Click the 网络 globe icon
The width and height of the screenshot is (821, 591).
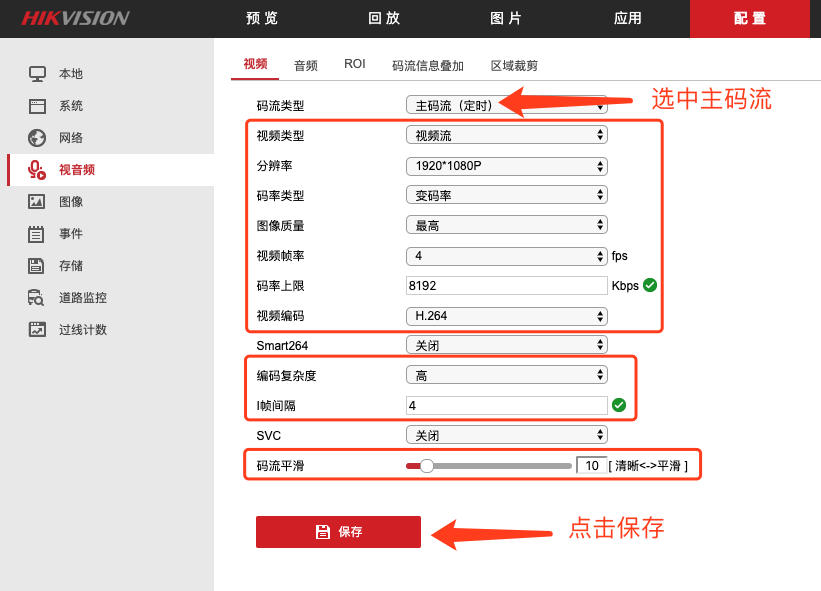(x=37, y=138)
